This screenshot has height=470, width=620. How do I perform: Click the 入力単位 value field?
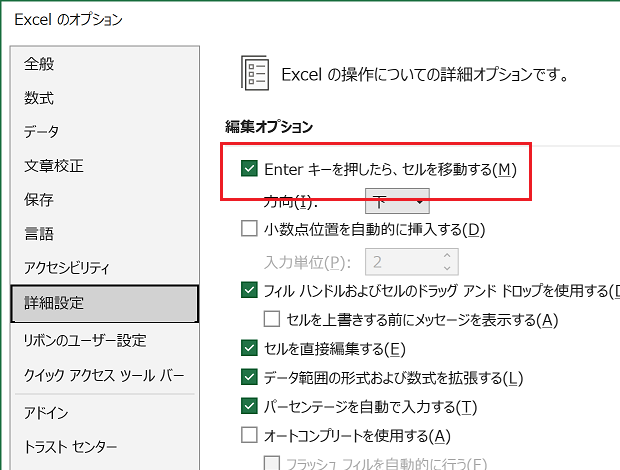point(402,262)
